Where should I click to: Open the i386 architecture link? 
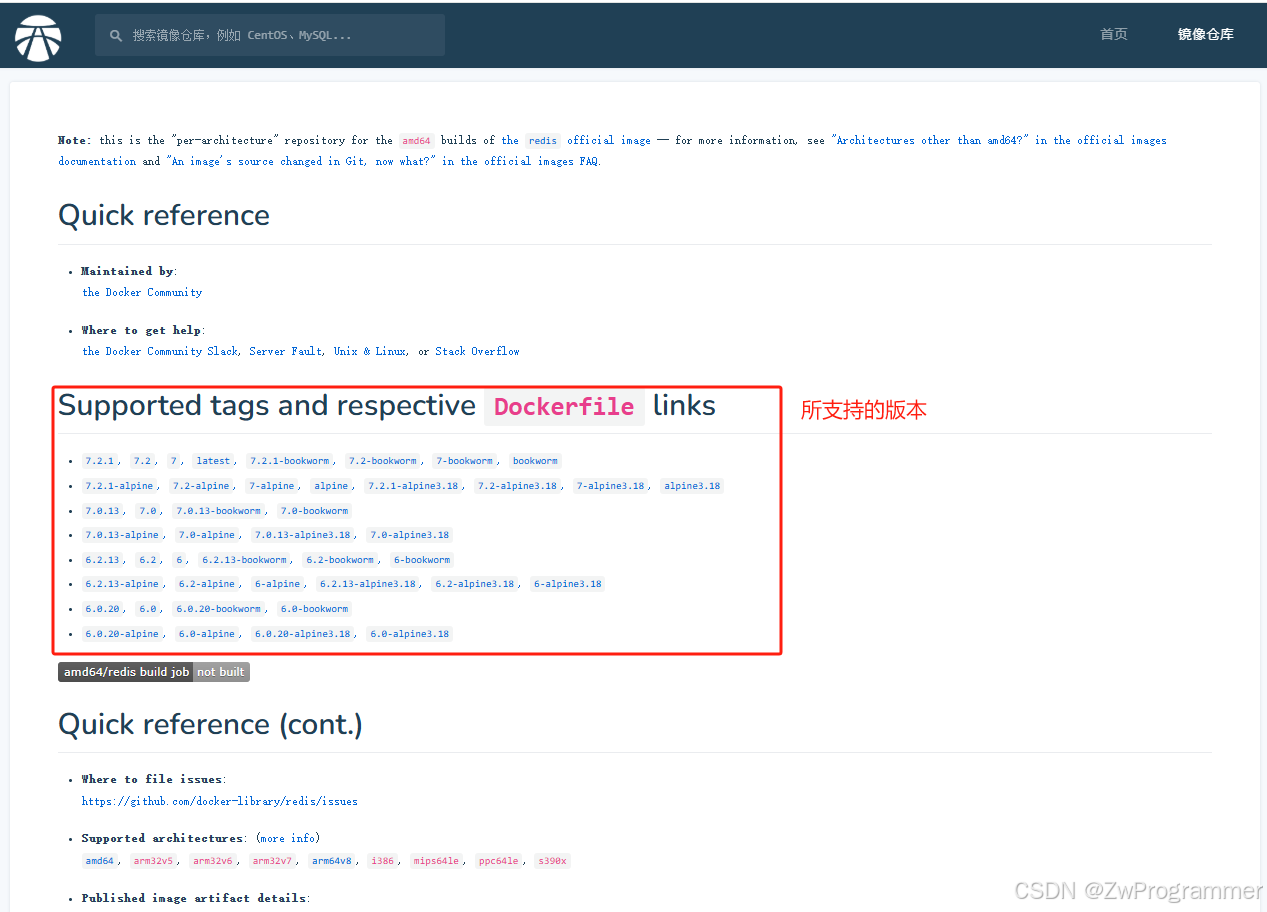point(382,861)
